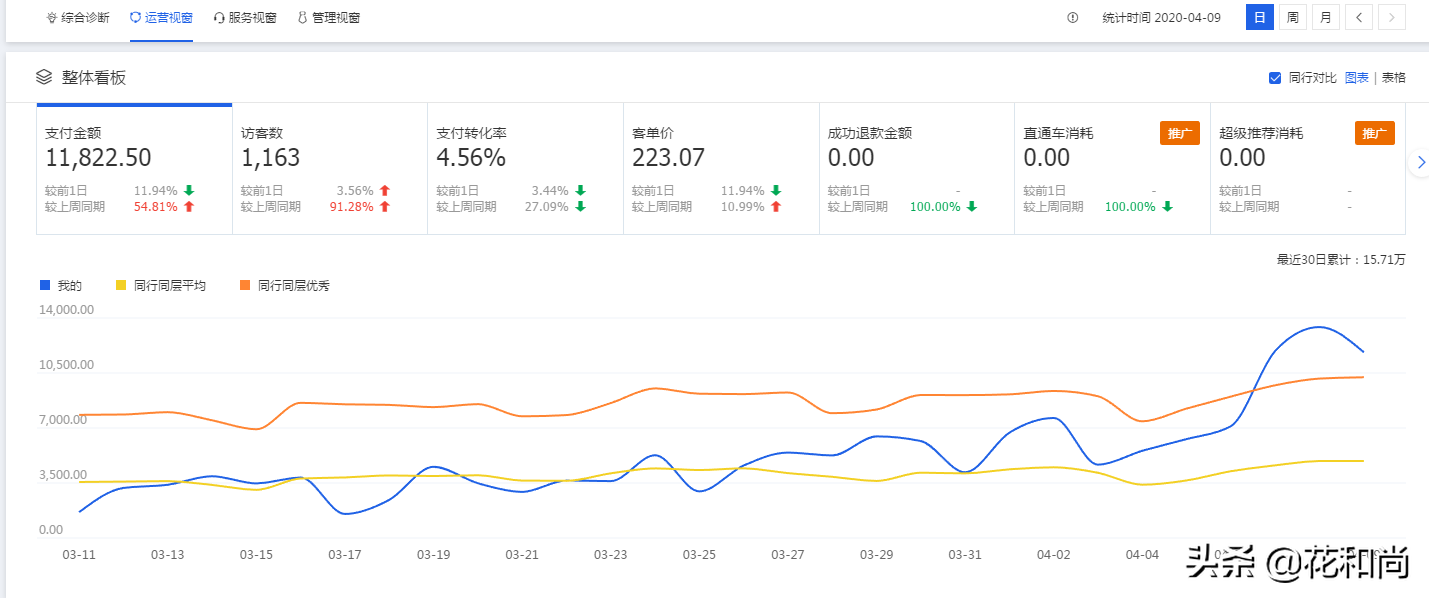Switch to 月 monthly view

click(x=1325, y=17)
